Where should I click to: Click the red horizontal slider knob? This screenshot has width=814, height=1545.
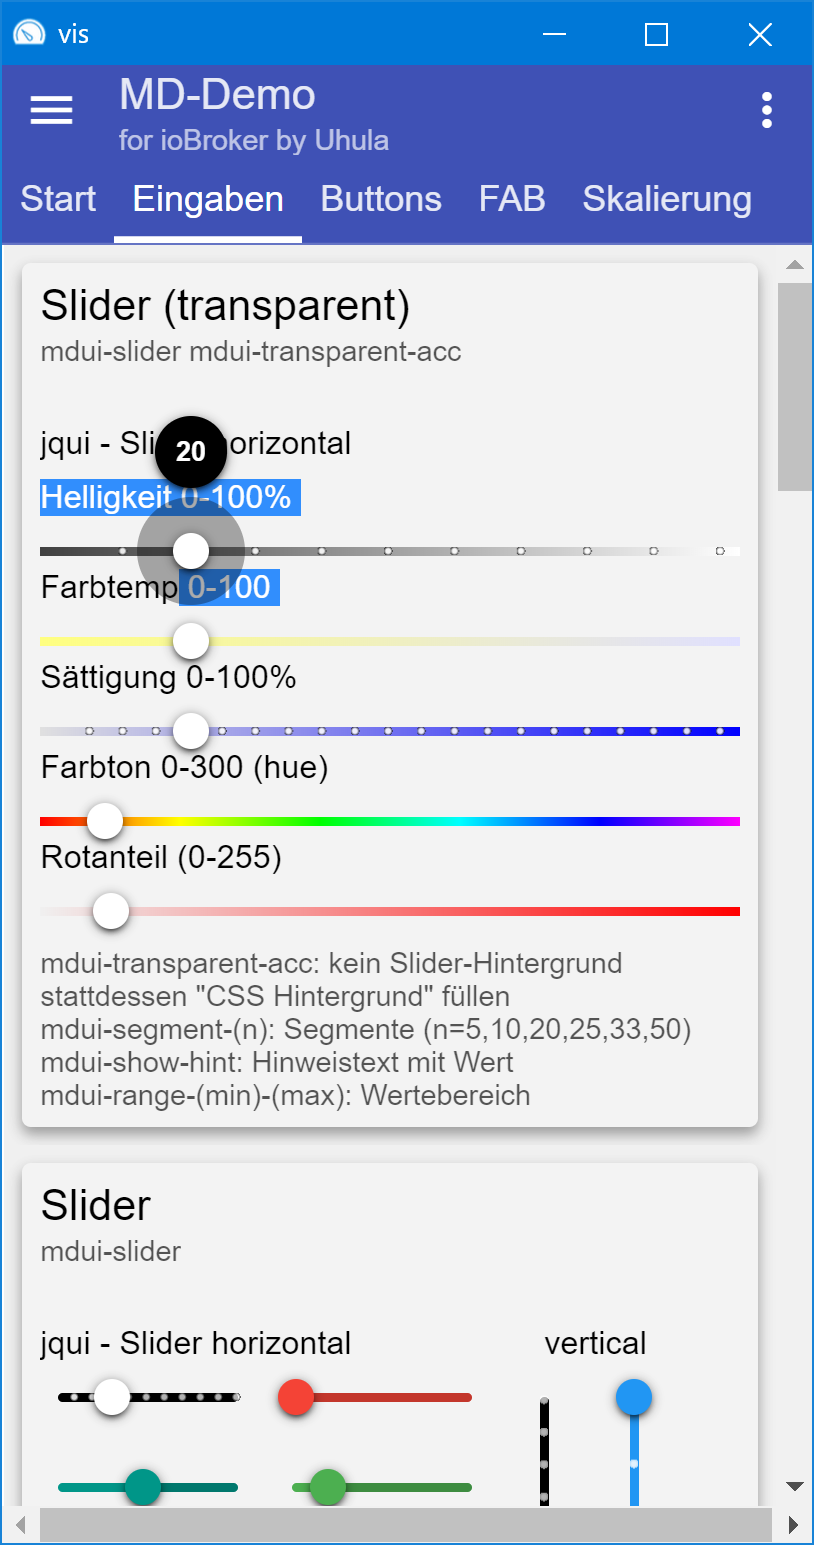[296, 1397]
